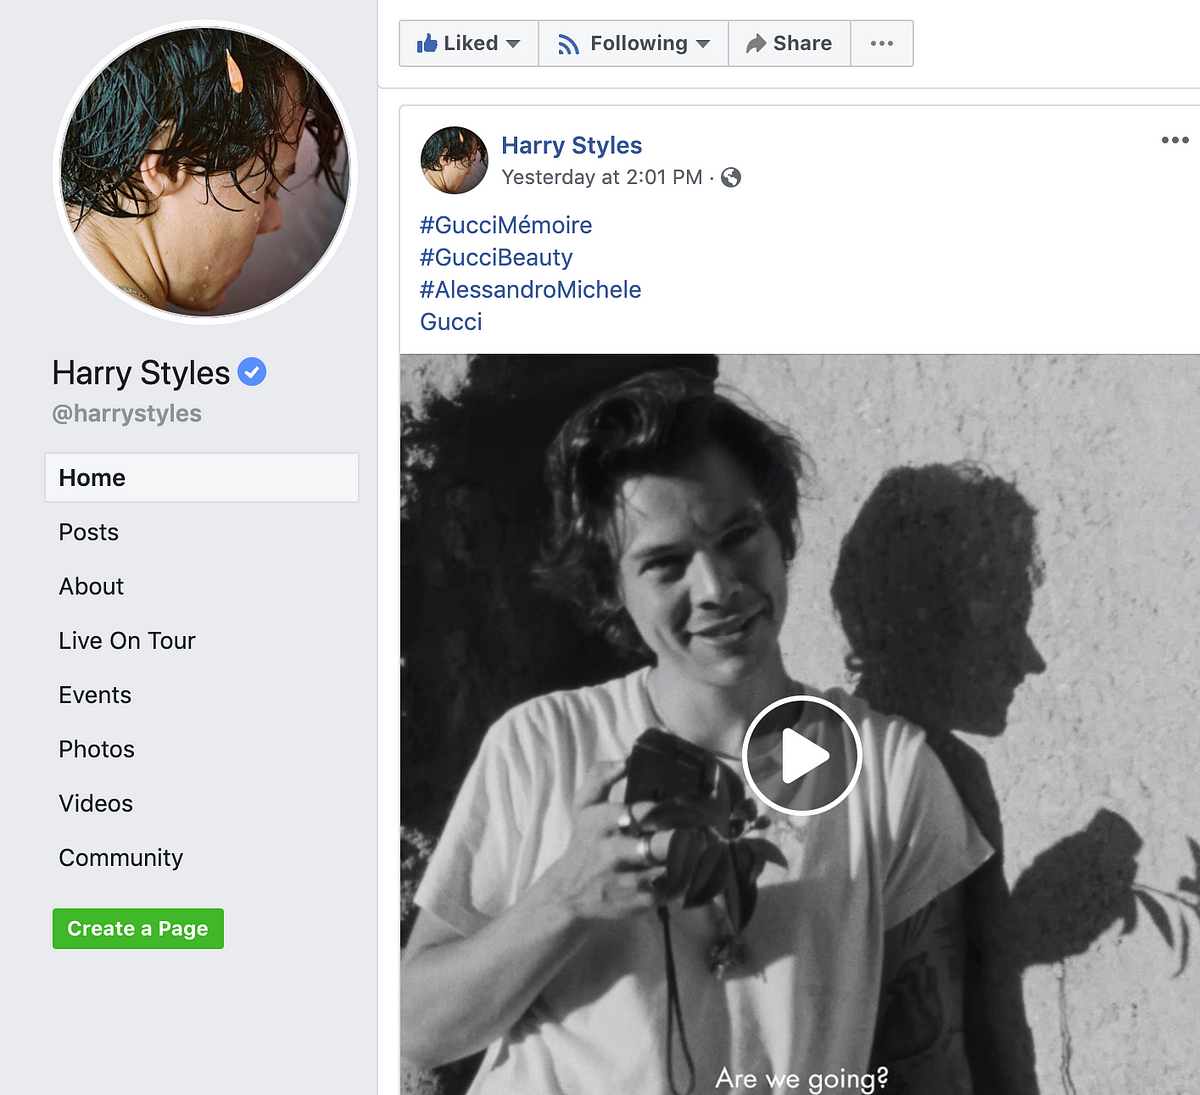Viewport: 1200px width, 1095px height.
Task: Open the post options ellipsis menu
Action: click(x=1175, y=140)
